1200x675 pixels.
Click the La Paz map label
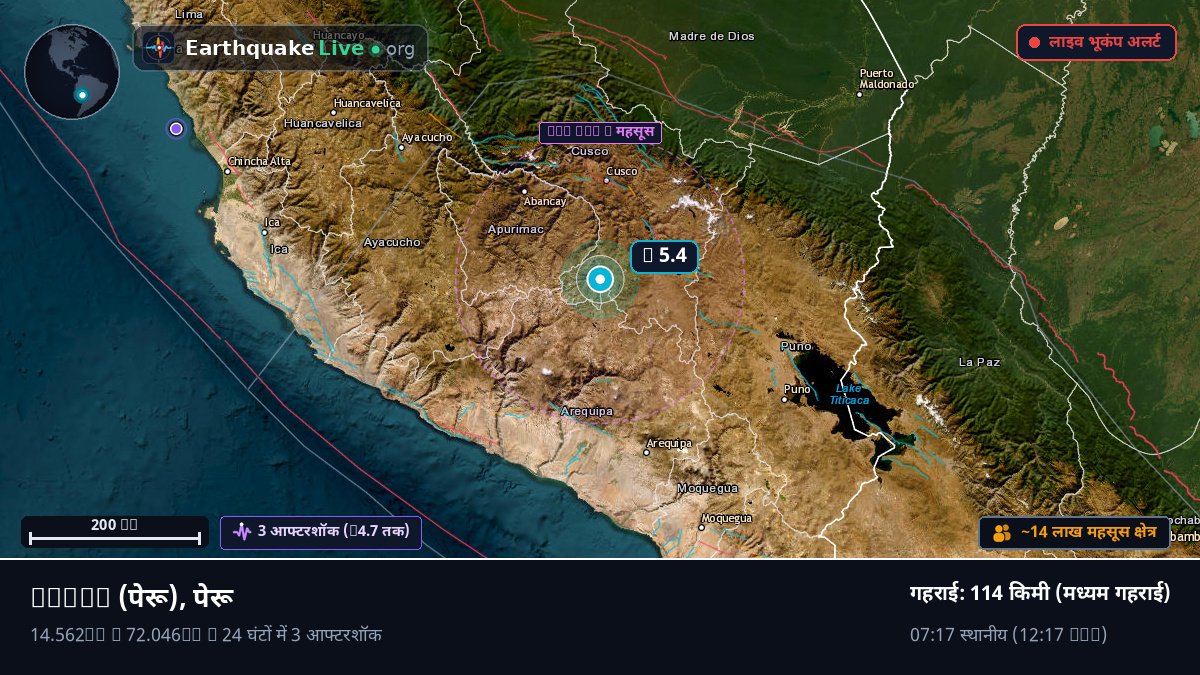[x=979, y=362]
